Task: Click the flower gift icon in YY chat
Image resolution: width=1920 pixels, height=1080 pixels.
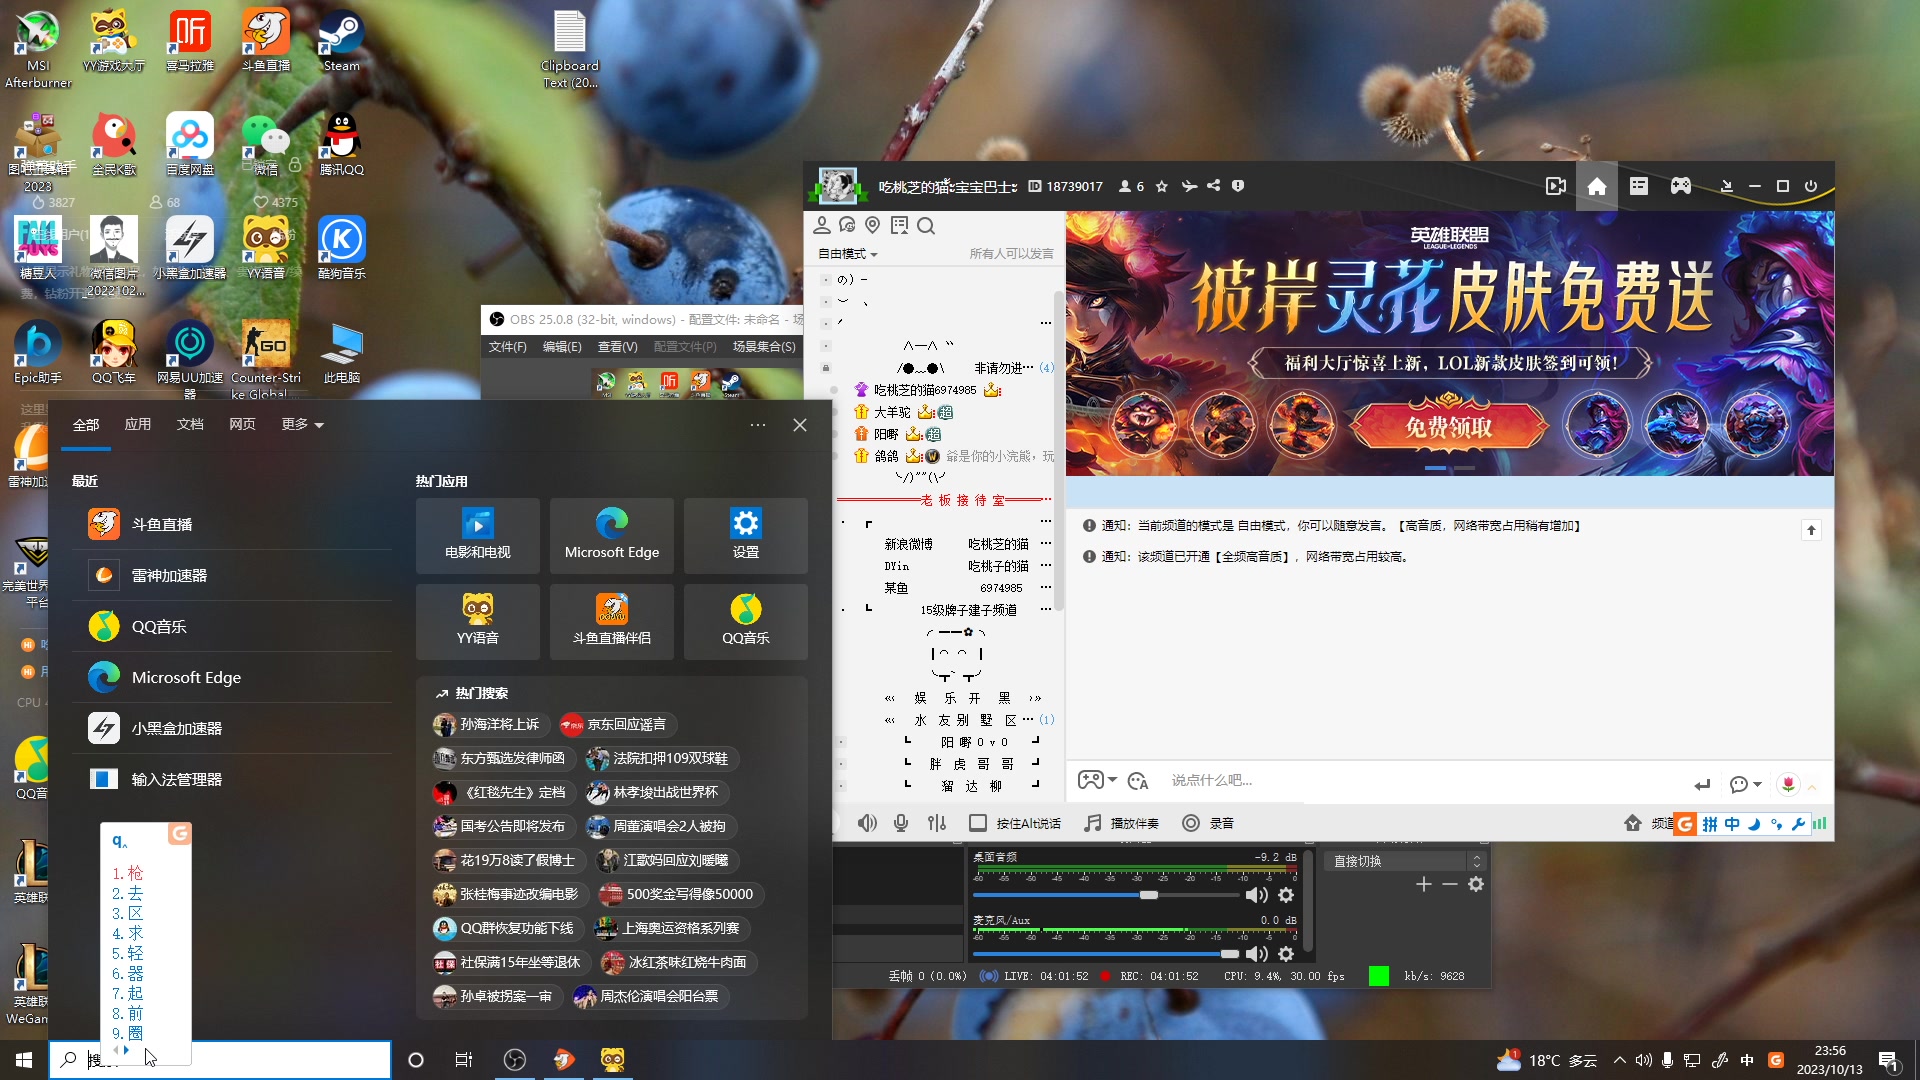Action: pos(1788,784)
